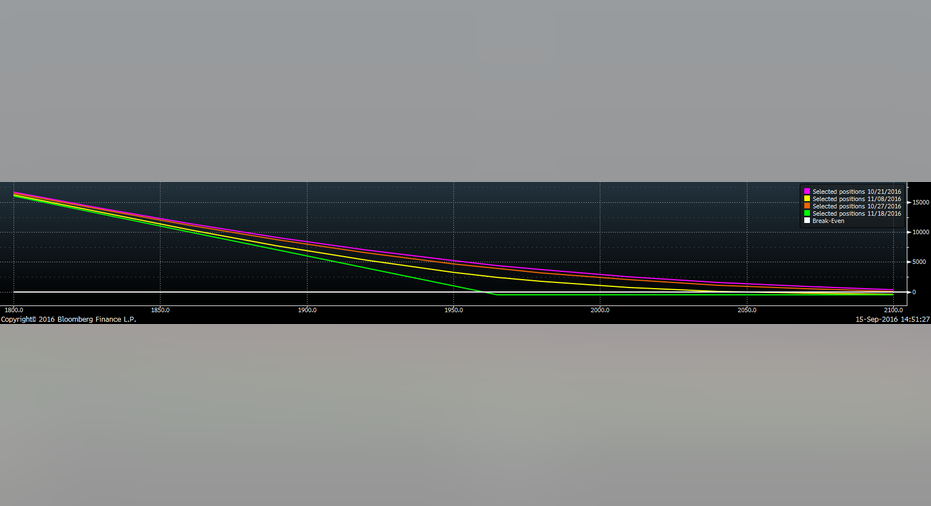Click the white Break-Even legend swatch

(x=807, y=220)
